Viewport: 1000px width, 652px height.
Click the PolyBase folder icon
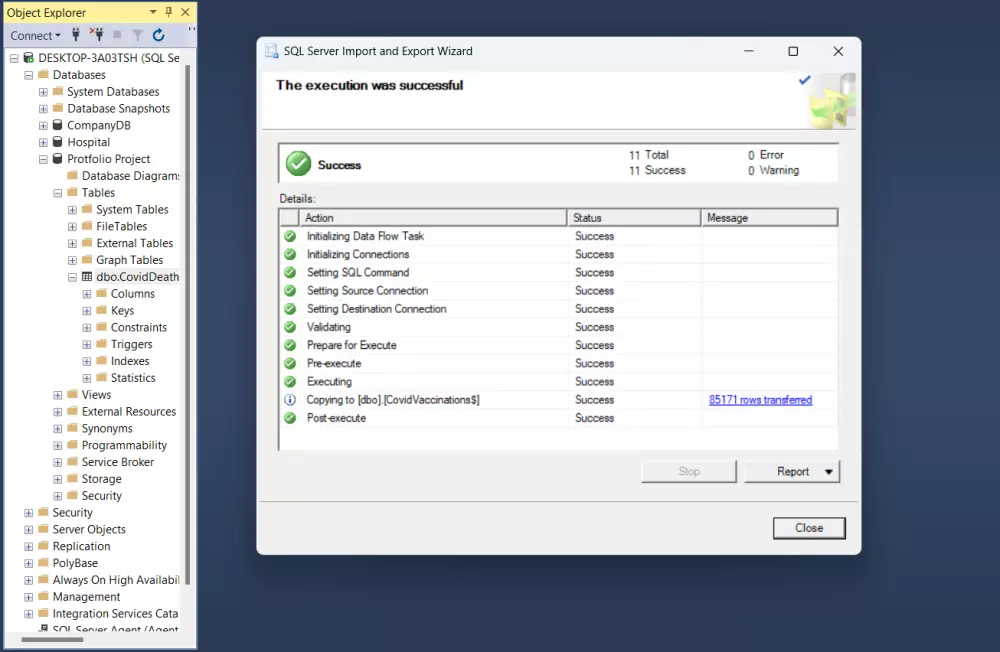[43, 563]
